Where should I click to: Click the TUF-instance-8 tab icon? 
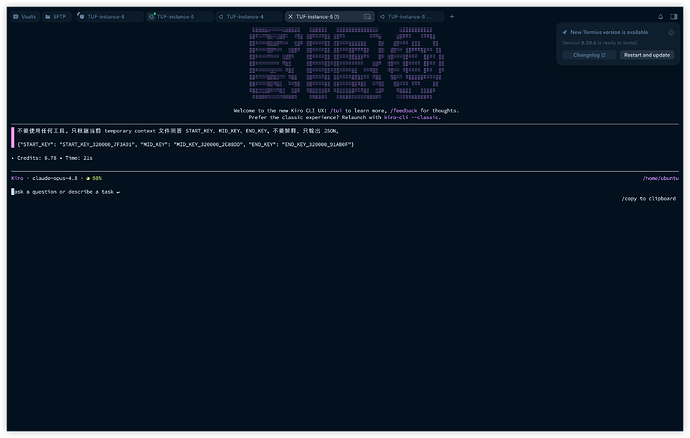[x=81, y=16]
